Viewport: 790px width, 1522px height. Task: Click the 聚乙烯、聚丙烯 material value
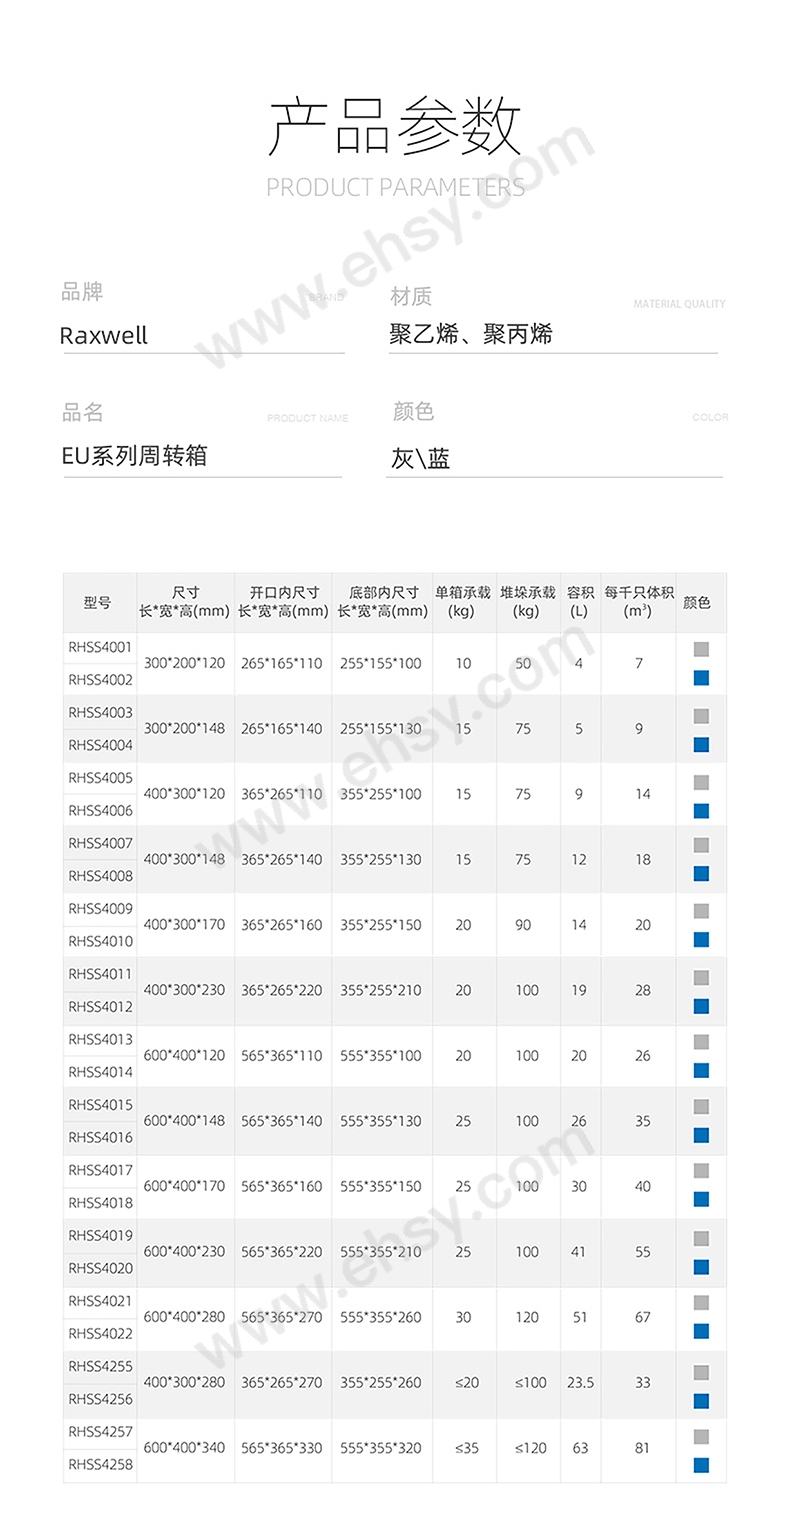click(470, 334)
